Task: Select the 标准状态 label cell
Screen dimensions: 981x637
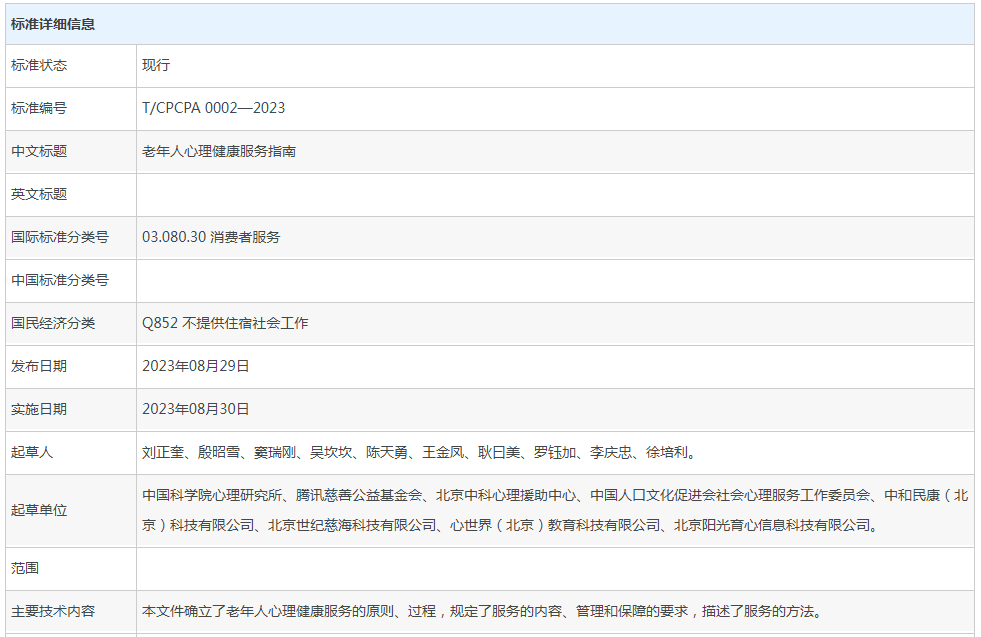Action: point(39,65)
